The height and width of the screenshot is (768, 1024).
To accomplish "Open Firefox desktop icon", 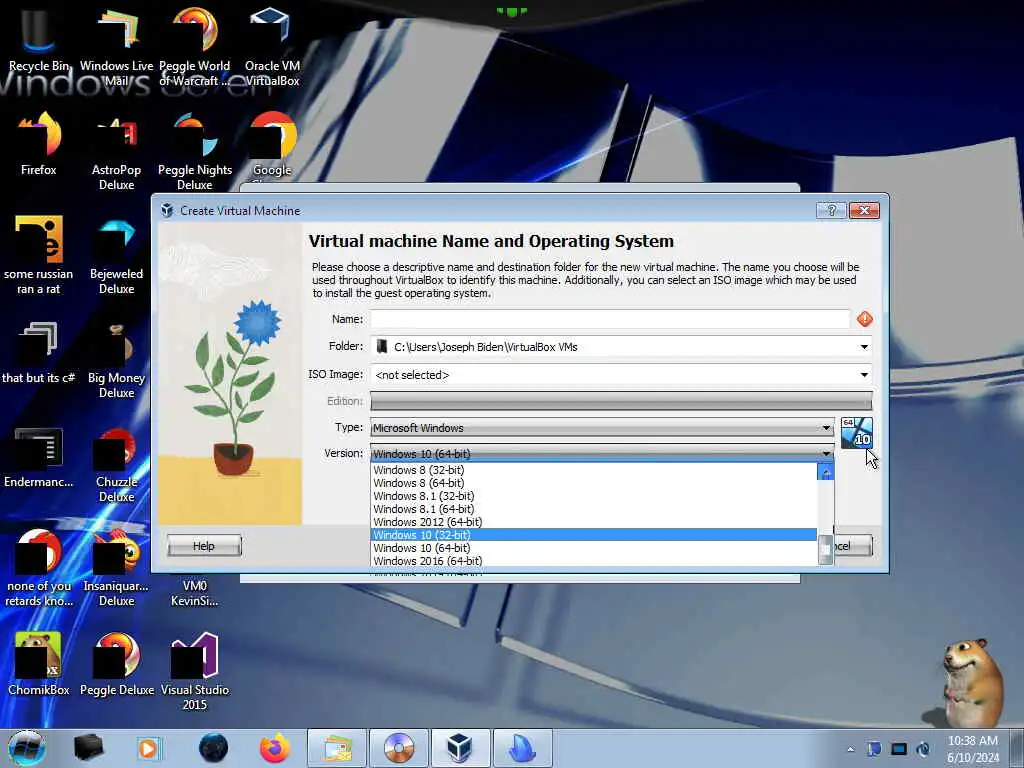I will click(39, 144).
